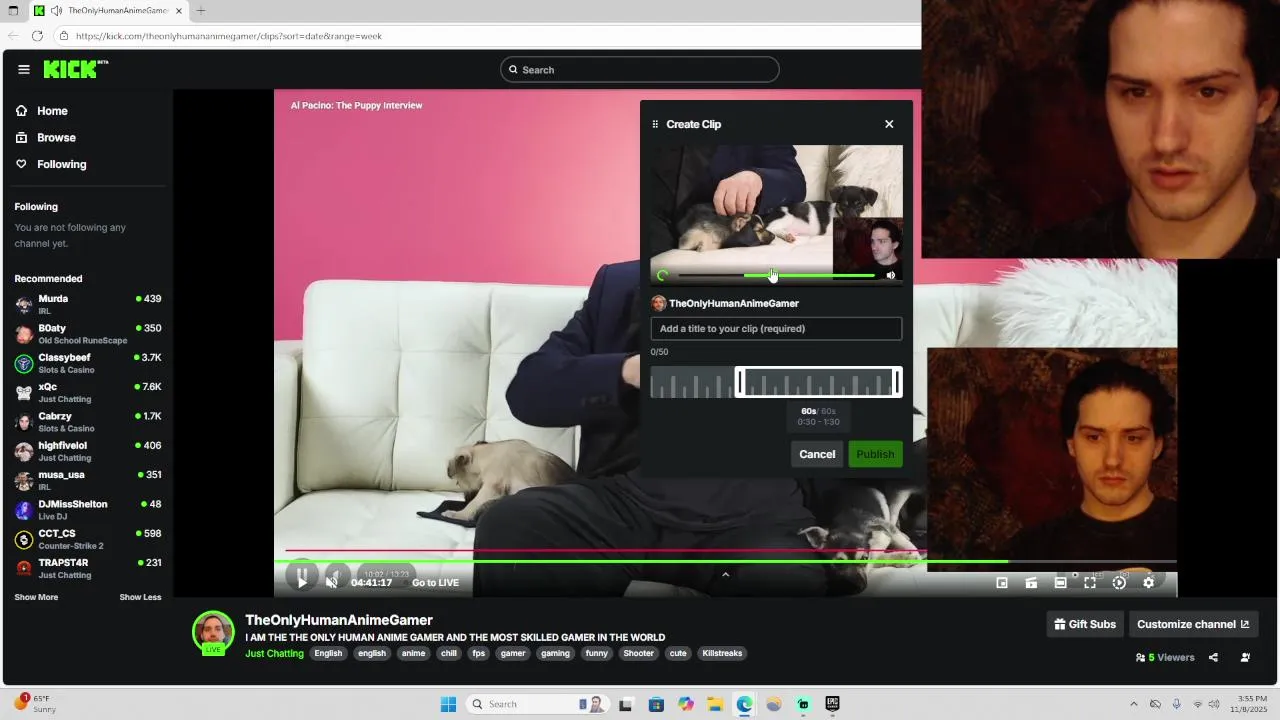Grab the Create Clip drag handle
1280x720 pixels.
tap(655, 124)
